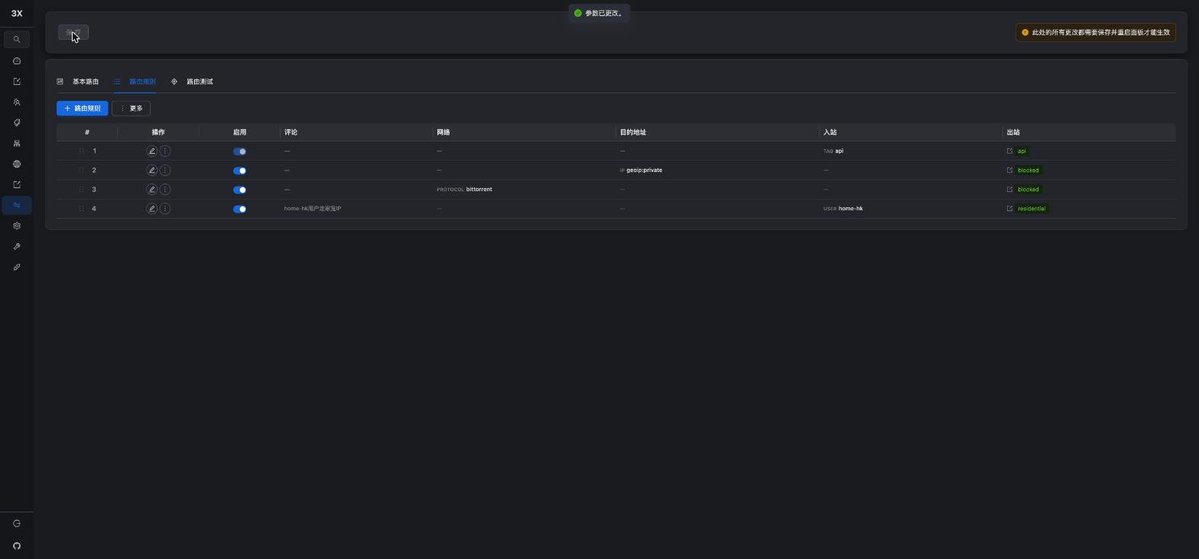1199x559 pixels.
Task: Click the residential outbound tag
Action: click(1032, 209)
